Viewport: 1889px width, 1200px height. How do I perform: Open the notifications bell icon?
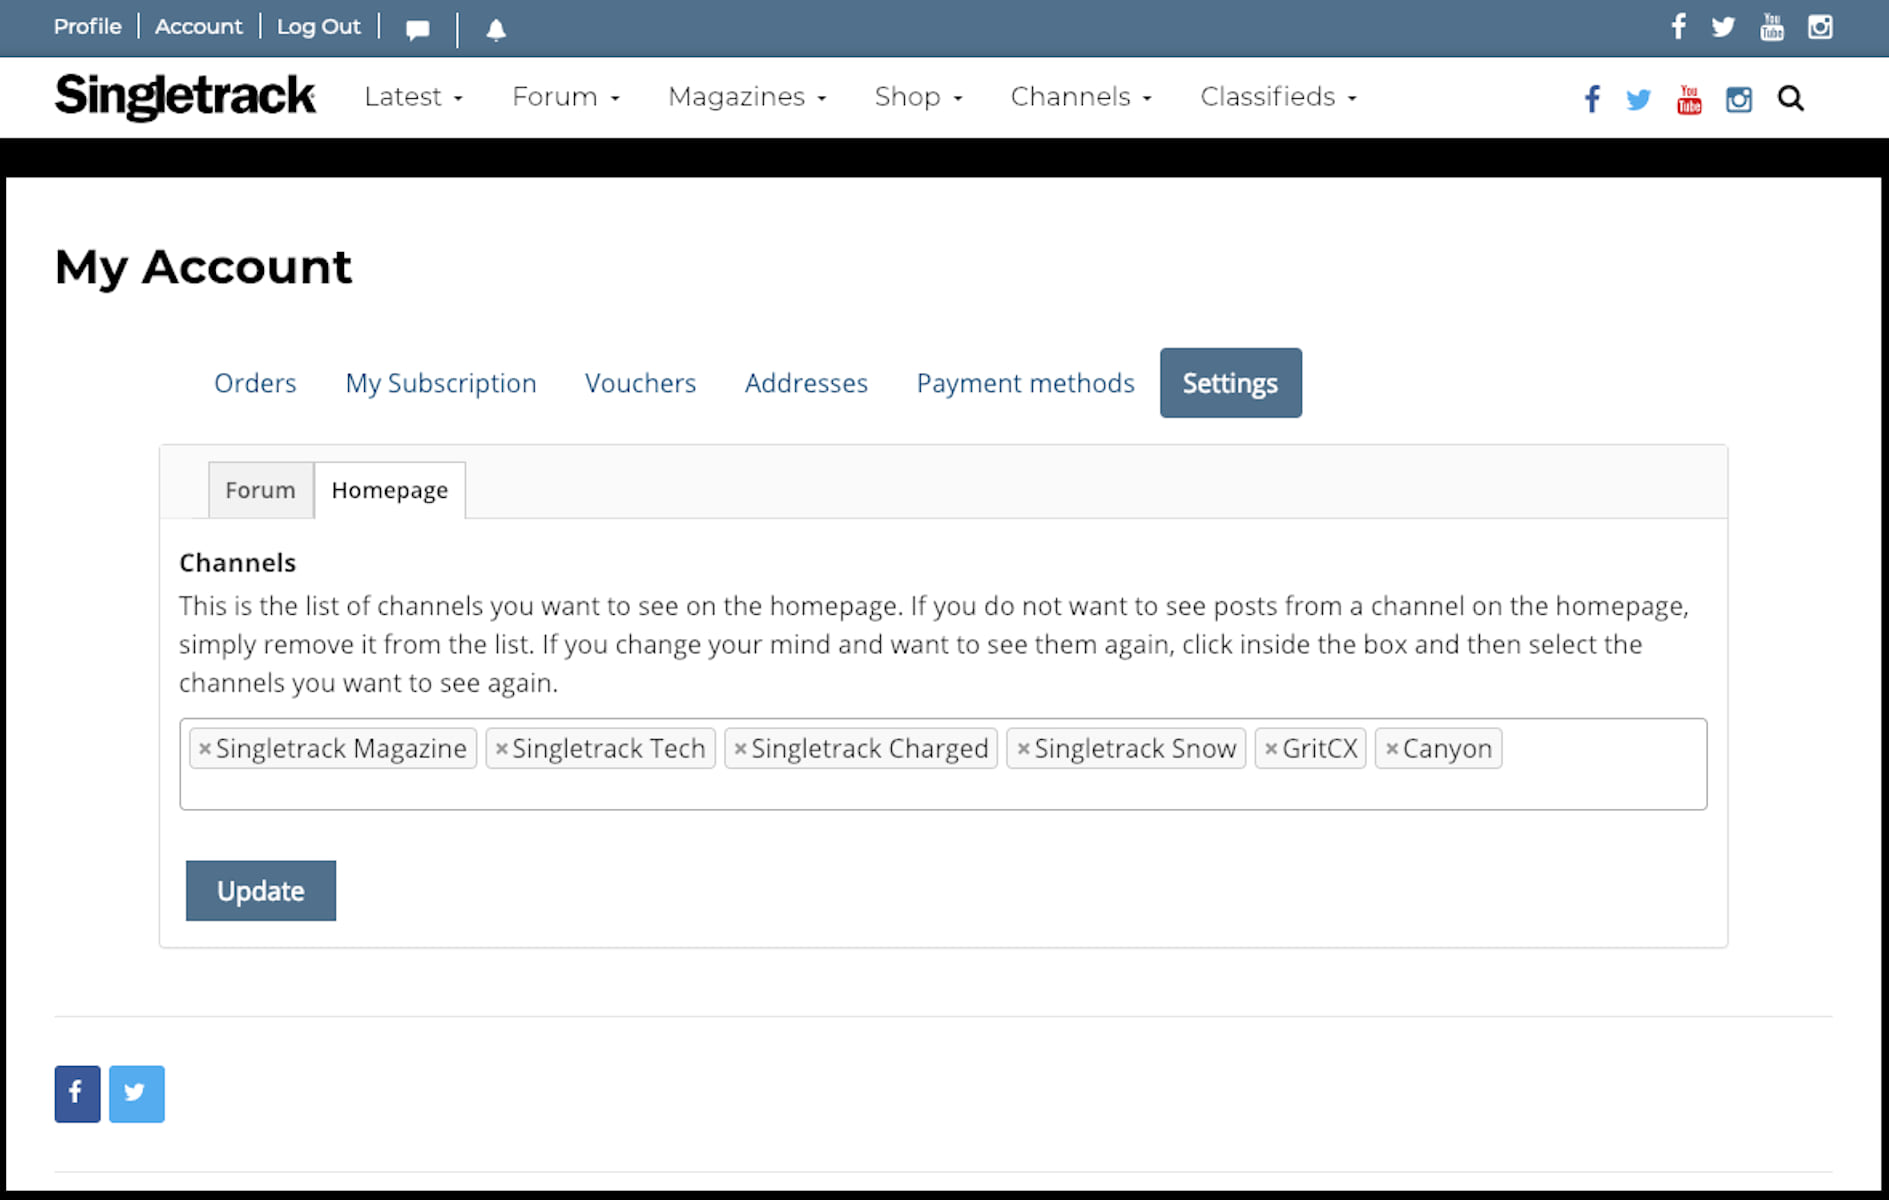click(496, 29)
